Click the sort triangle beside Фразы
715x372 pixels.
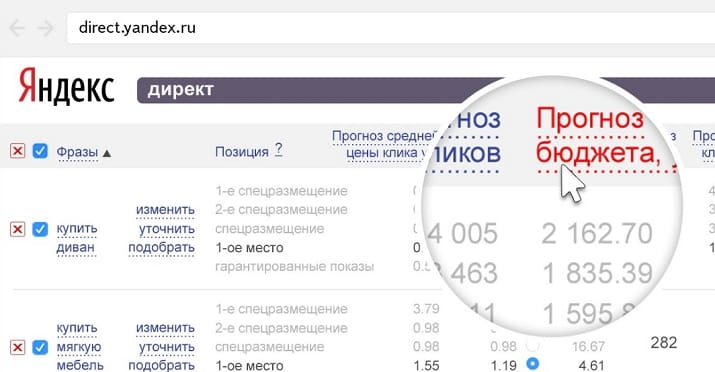(107, 153)
